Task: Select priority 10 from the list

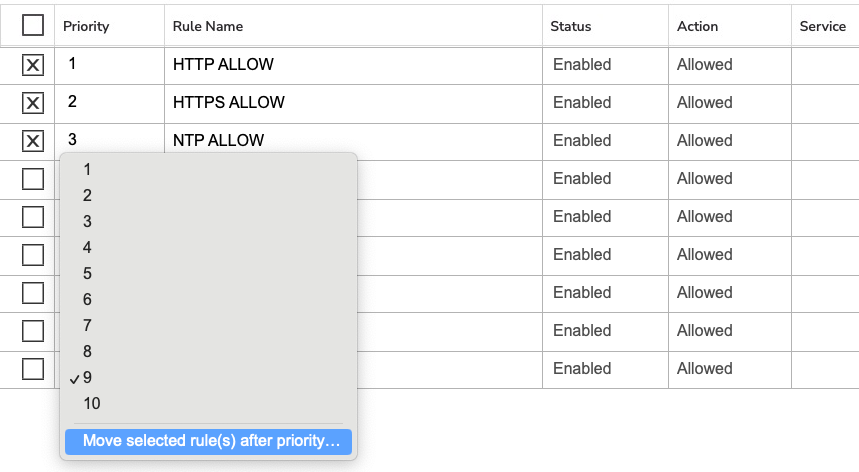Action: coord(208,404)
